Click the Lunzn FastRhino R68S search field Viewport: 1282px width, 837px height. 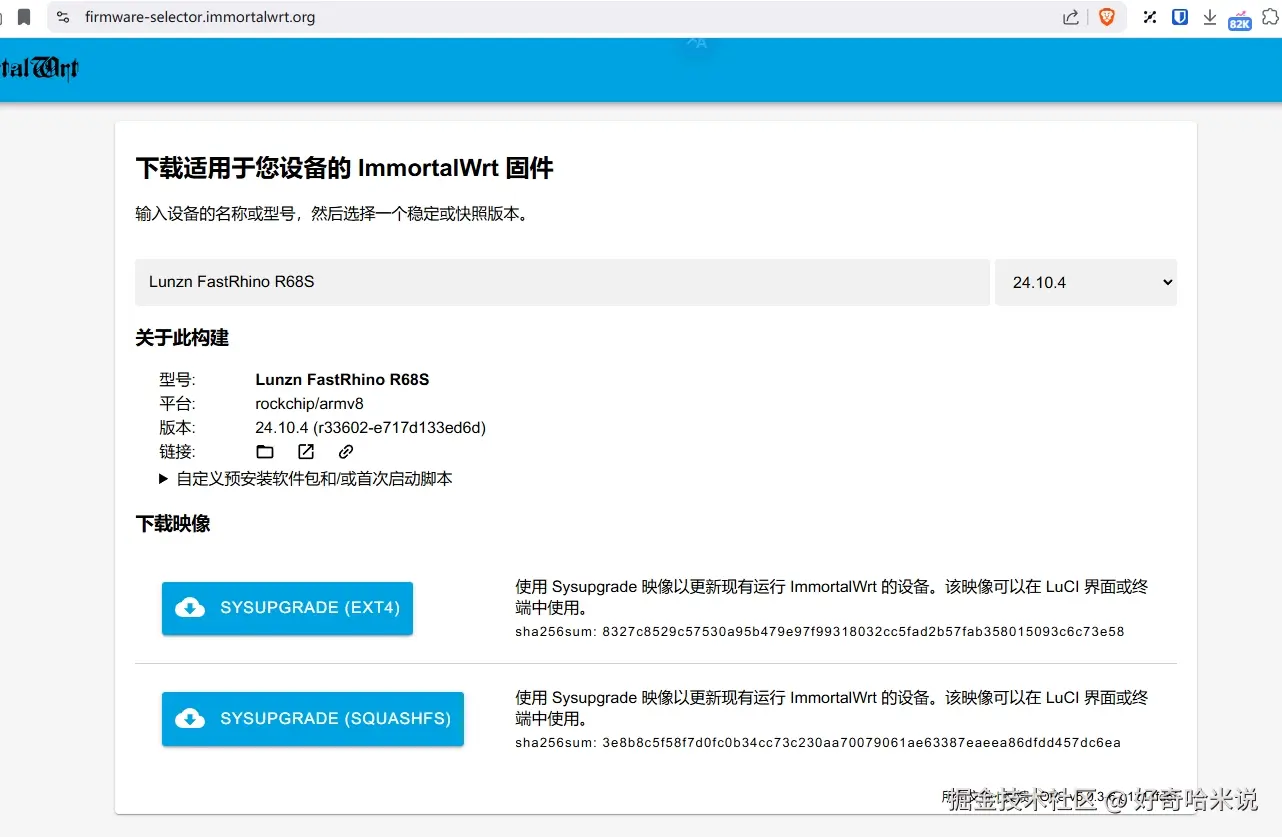coord(562,282)
